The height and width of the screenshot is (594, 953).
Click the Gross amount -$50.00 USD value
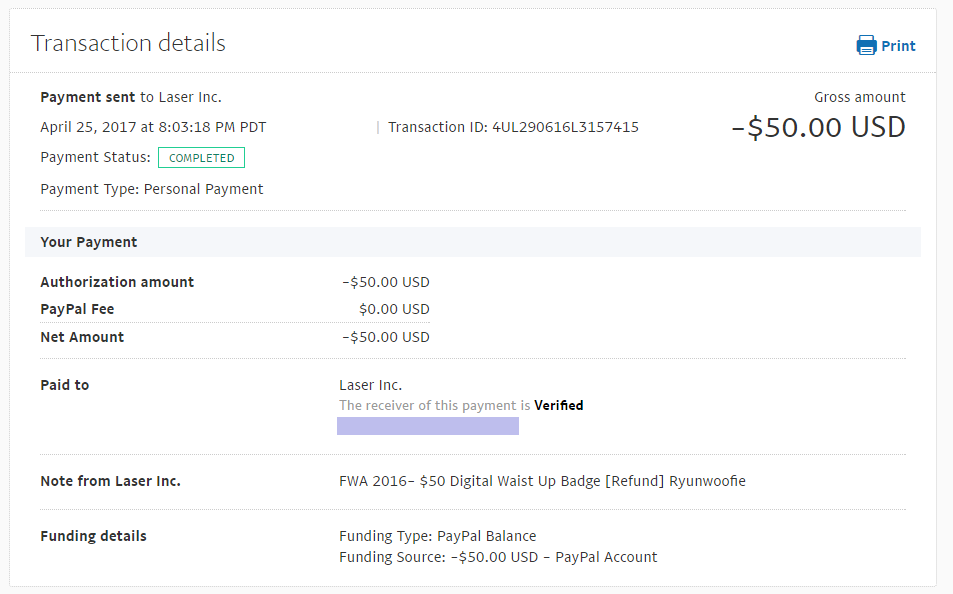point(818,128)
